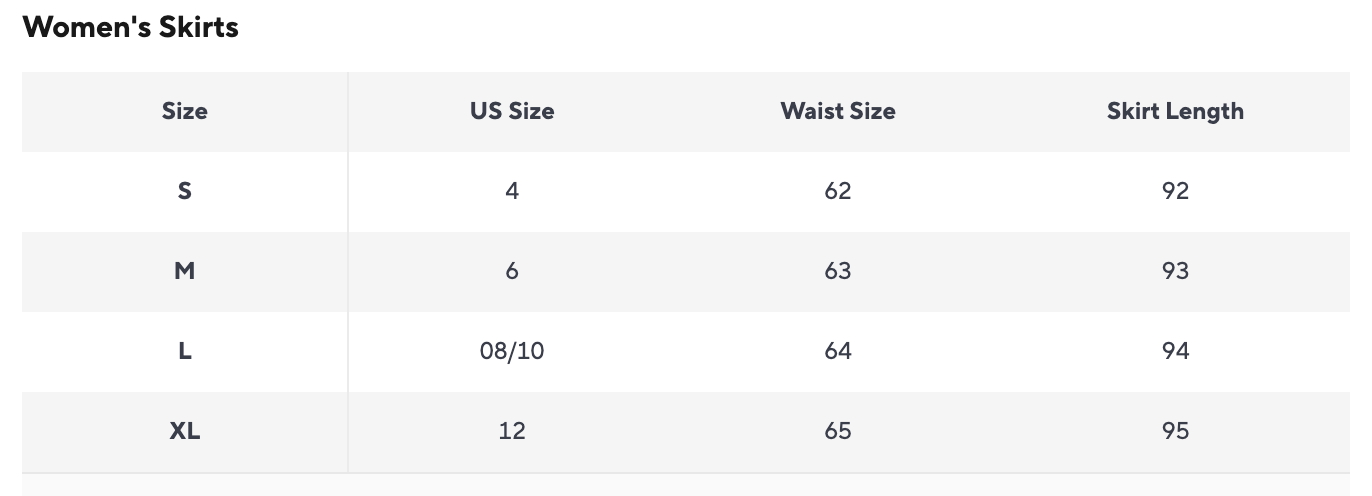
Task: Select waist size 63 cell
Action: coord(838,271)
